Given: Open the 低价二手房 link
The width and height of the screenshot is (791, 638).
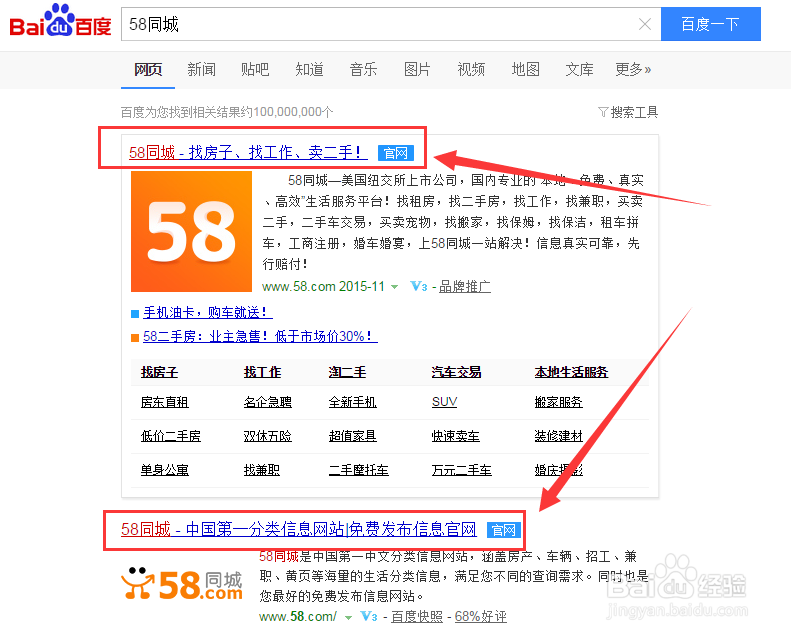Looking at the screenshot, I should [171, 436].
